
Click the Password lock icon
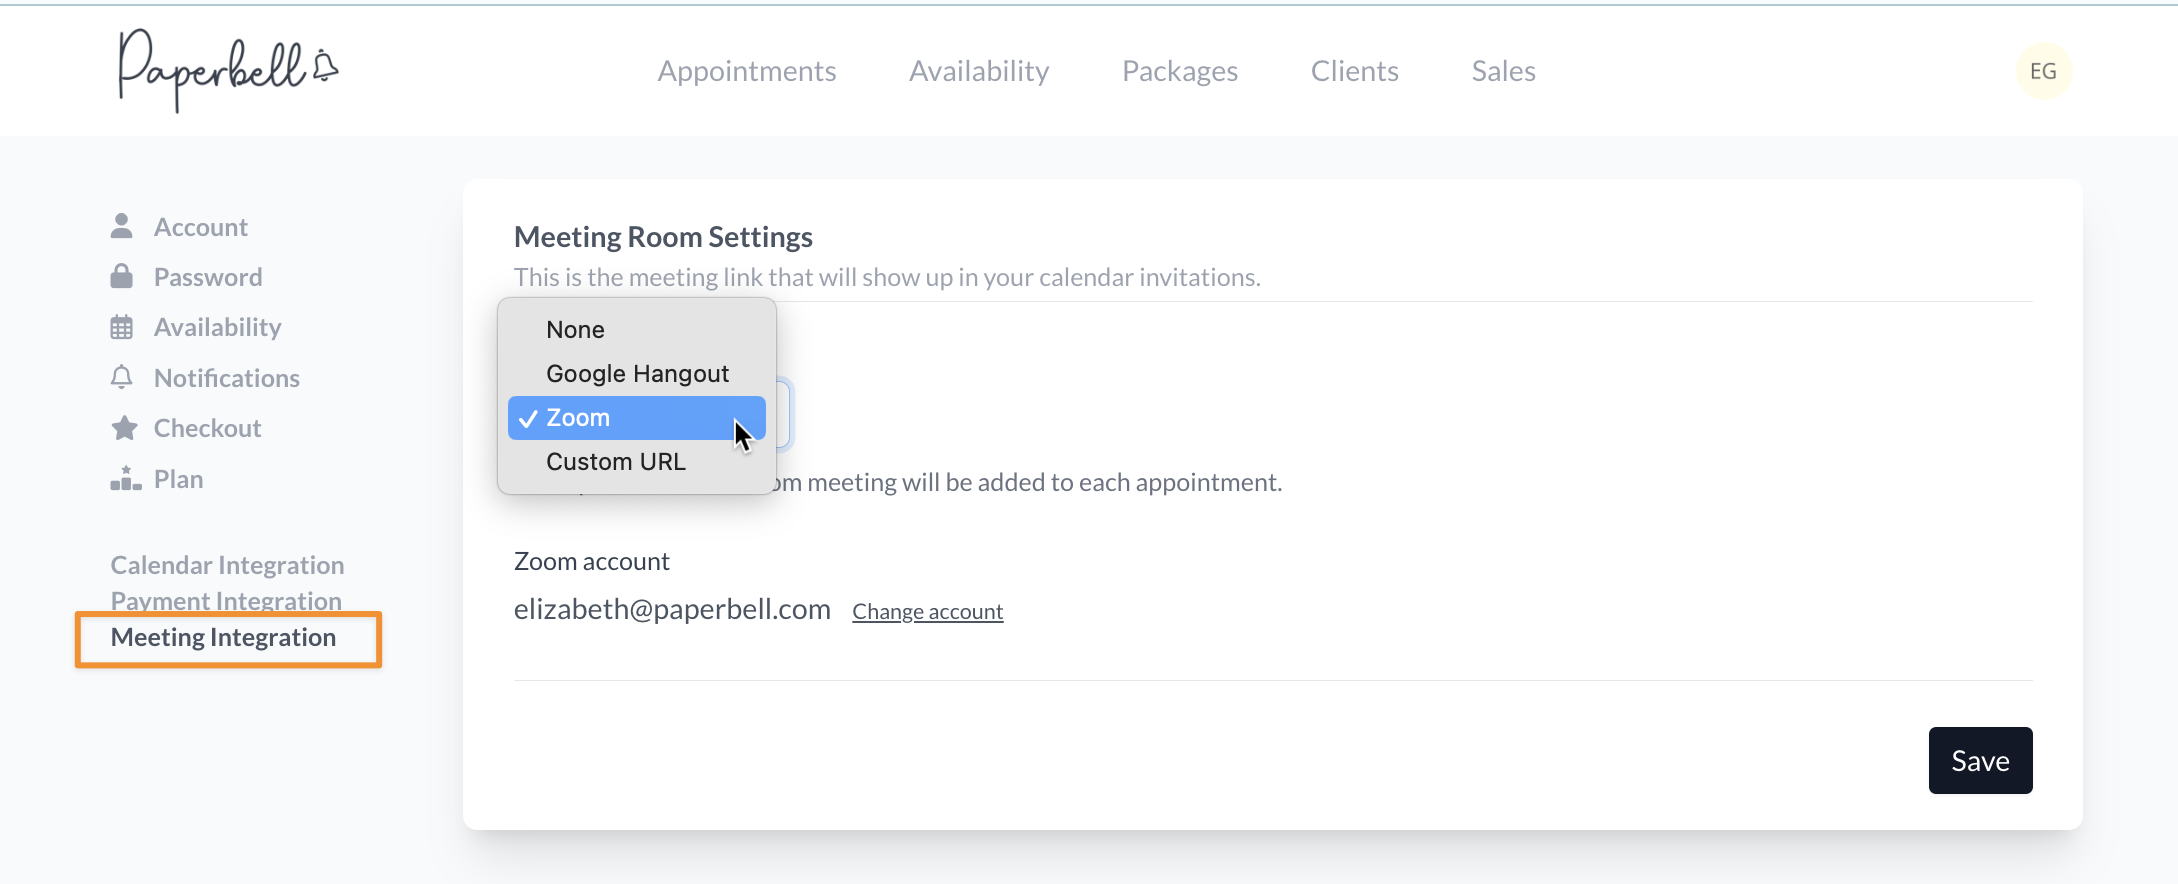[122, 277]
